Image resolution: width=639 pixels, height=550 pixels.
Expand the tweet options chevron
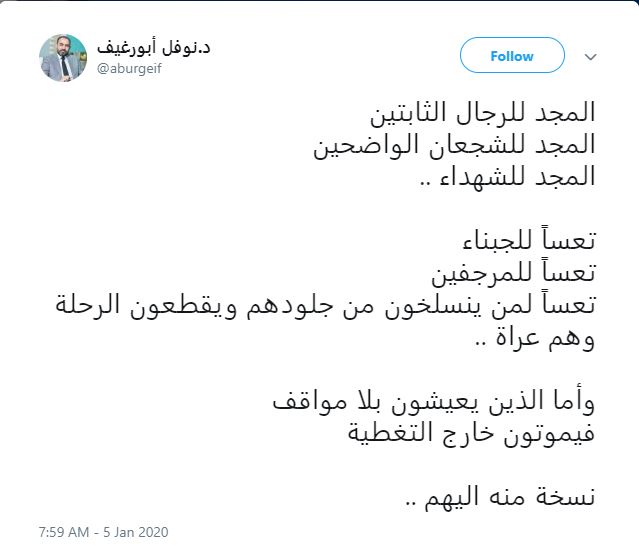click(x=591, y=56)
